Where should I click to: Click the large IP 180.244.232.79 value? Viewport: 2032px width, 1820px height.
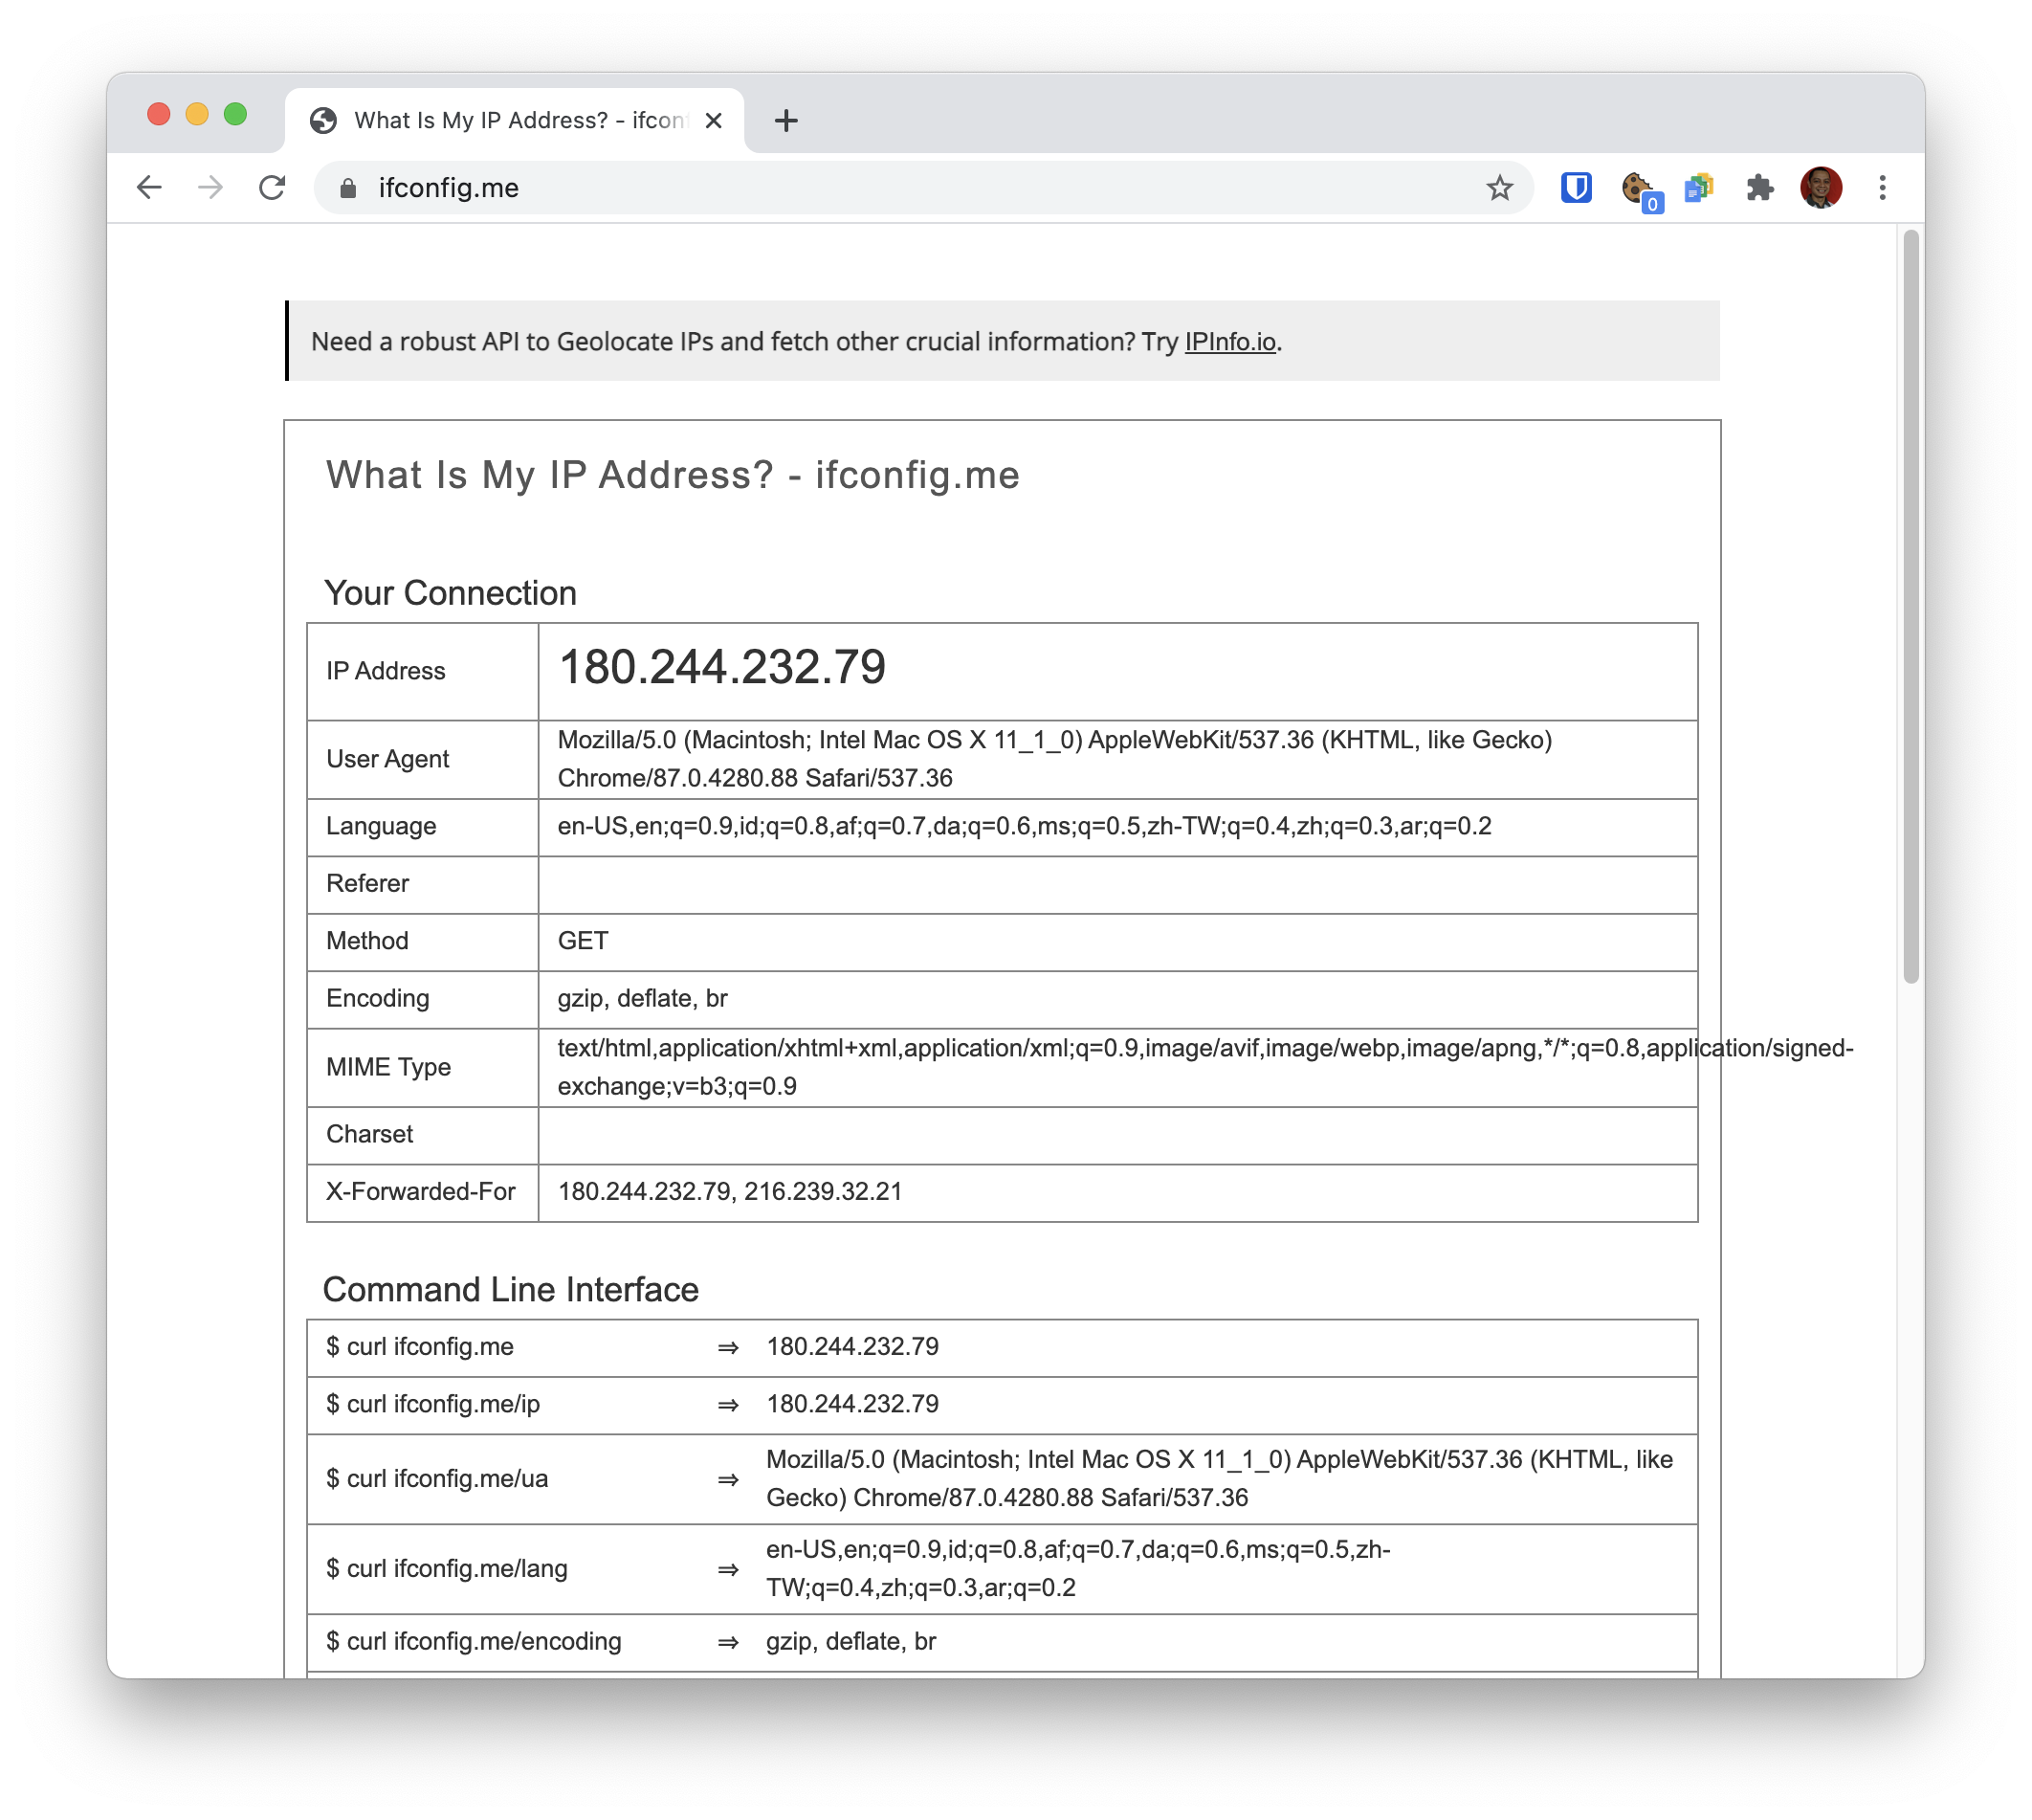click(722, 667)
